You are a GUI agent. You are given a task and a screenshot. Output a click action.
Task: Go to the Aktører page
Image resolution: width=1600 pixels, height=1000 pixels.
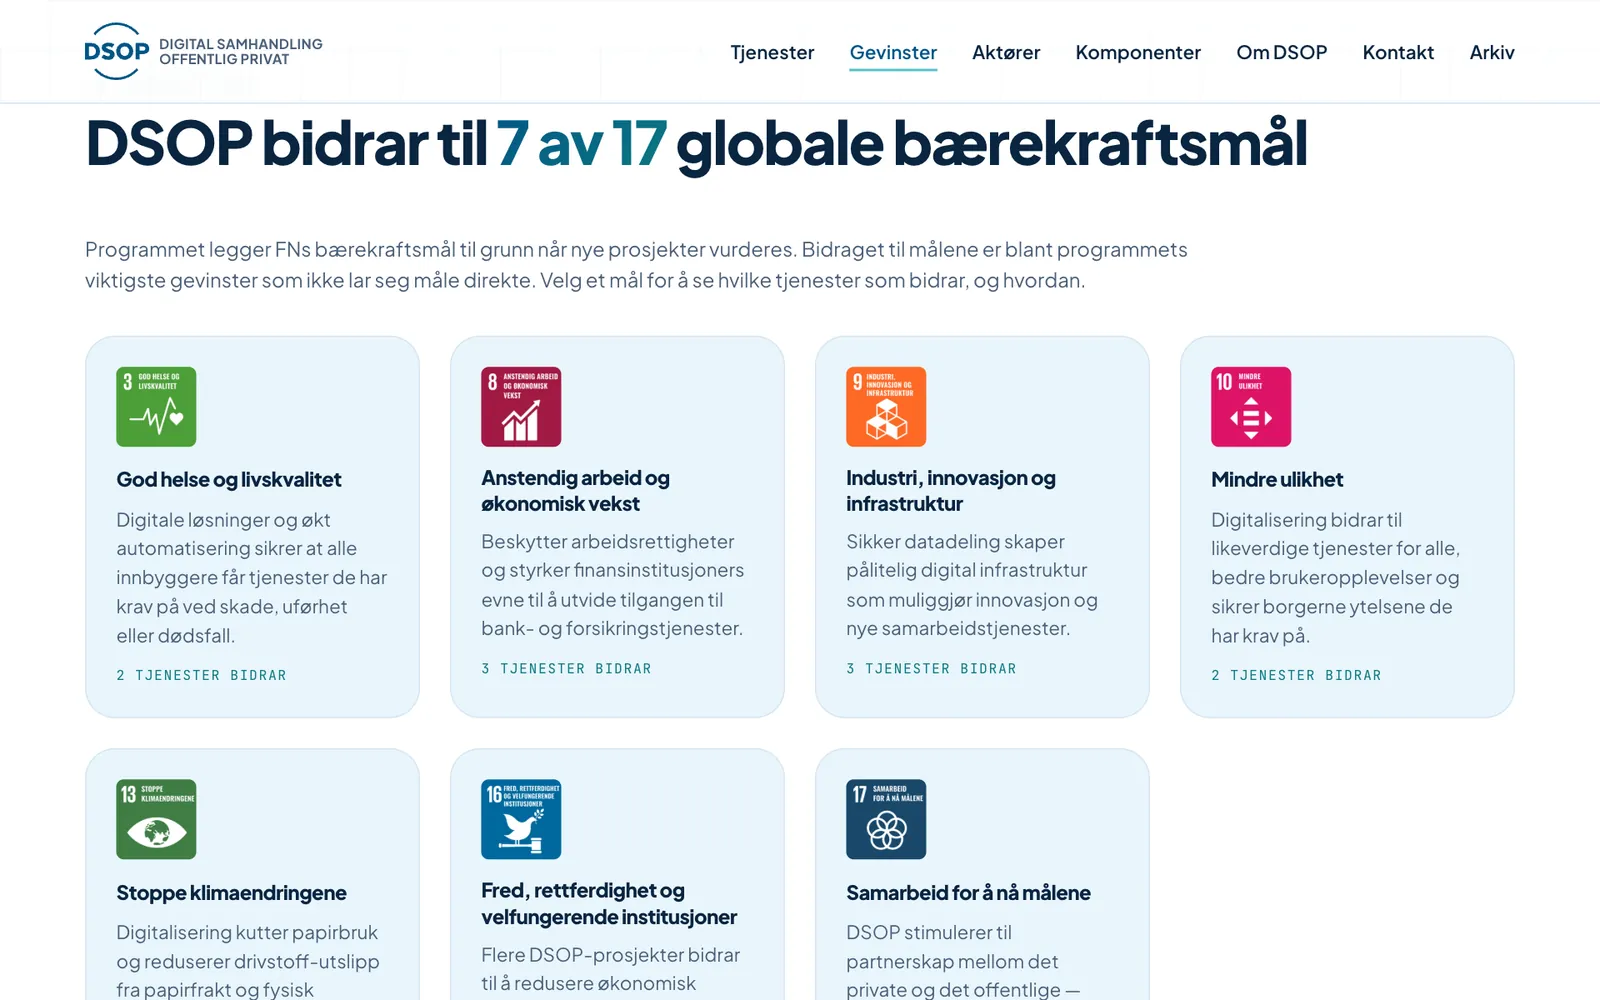click(x=1006, y=52)
